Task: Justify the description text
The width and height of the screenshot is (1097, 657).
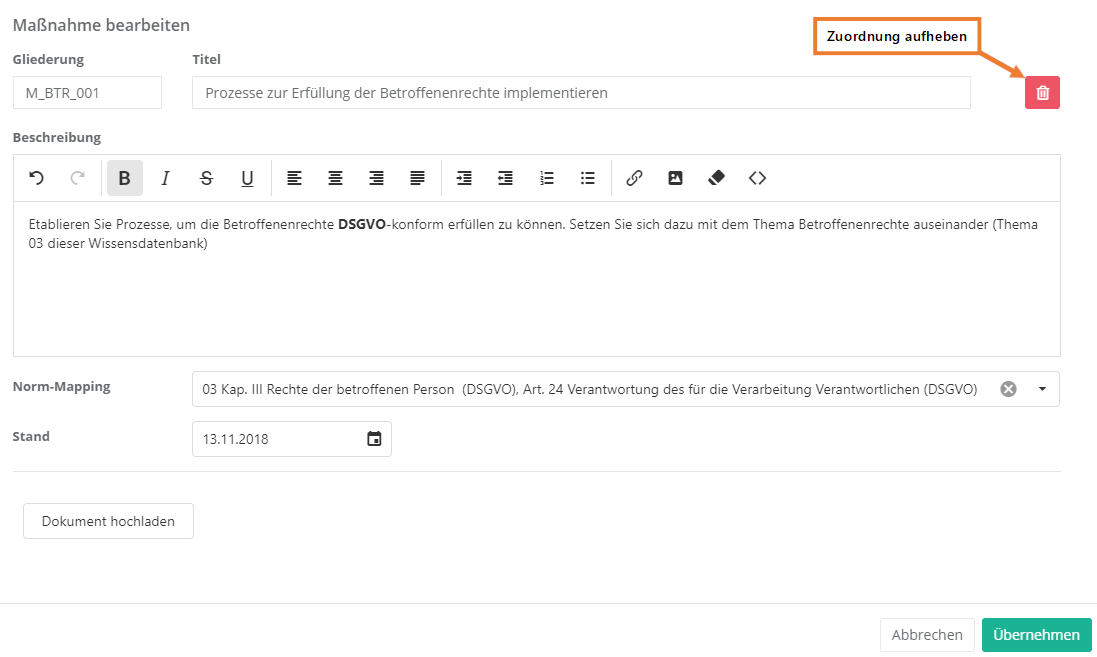Action: click(417, 178)
